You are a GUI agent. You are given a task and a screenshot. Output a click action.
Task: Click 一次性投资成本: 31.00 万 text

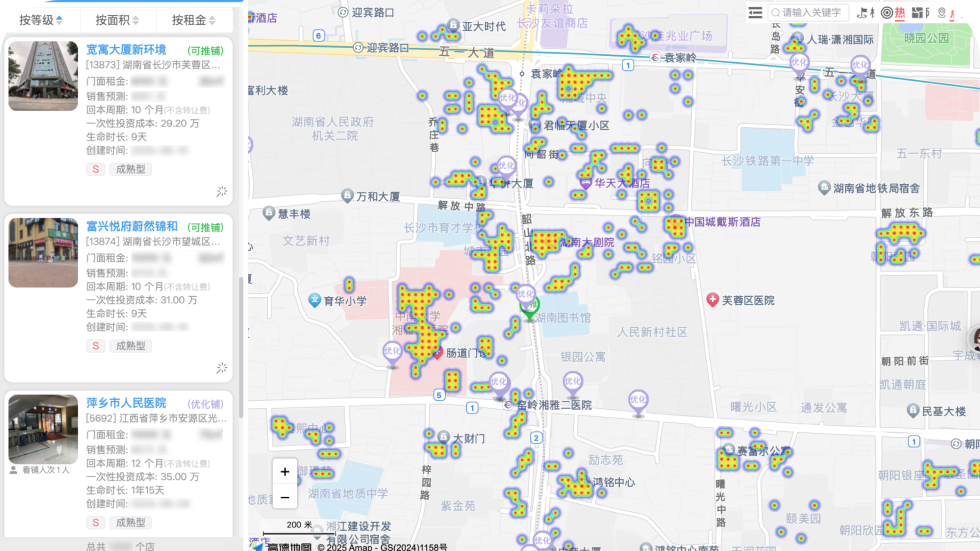click(141, 300)
